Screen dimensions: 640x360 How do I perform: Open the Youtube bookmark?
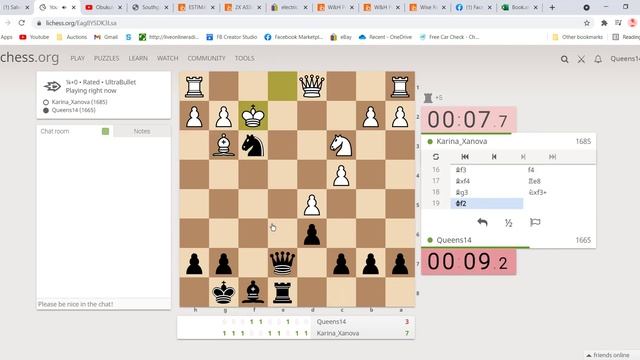(34, 37)
